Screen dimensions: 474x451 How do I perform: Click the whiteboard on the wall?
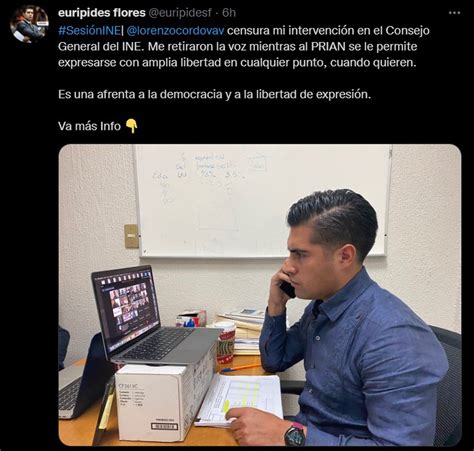(x=263, y=201)
